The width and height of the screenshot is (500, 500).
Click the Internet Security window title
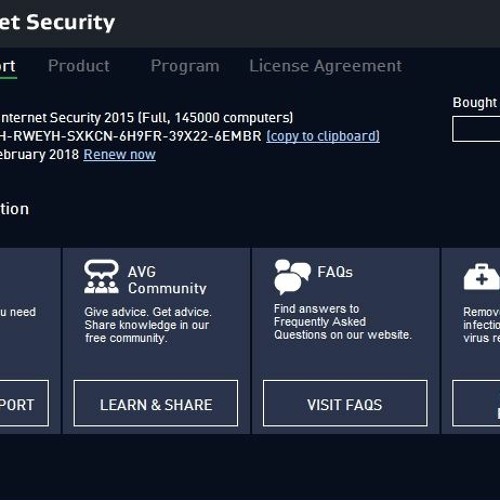(57, 22)
